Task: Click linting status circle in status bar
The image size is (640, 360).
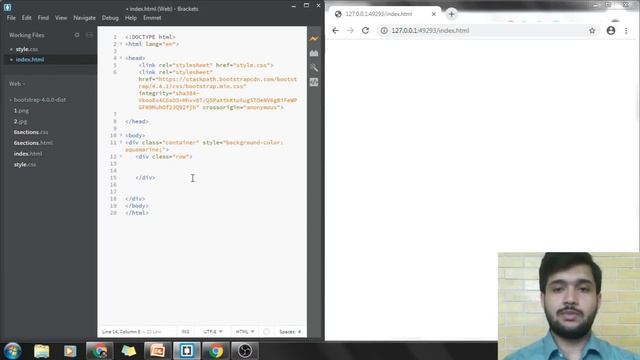Action: click(266, 332)
